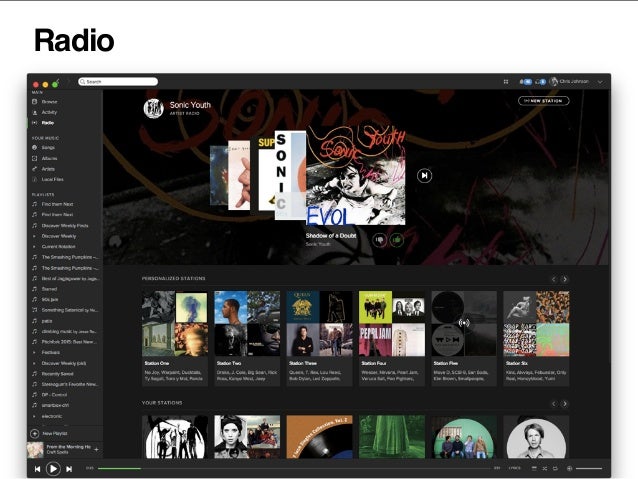
Task: Click the EVOL album cover
Action: pos(356,175)
